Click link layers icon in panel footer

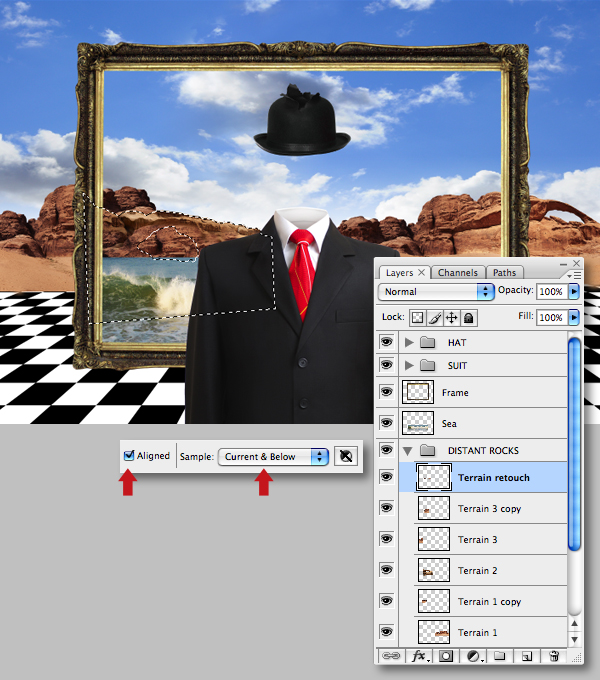tap(391, 656)
